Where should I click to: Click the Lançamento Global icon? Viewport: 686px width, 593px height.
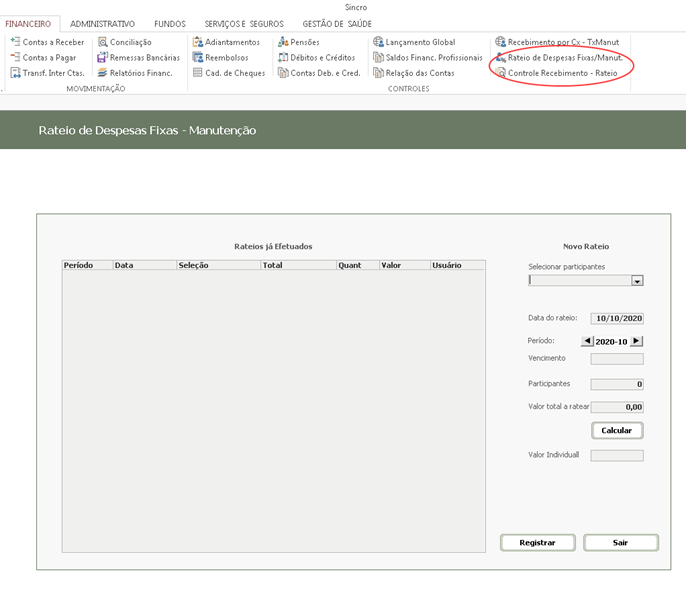click(x=378, y=42)
